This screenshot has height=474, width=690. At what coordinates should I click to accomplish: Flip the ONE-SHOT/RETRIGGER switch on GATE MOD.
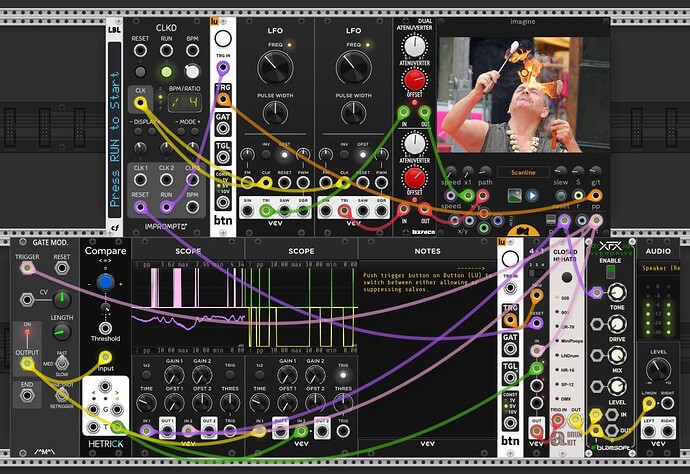coord(62,394)
